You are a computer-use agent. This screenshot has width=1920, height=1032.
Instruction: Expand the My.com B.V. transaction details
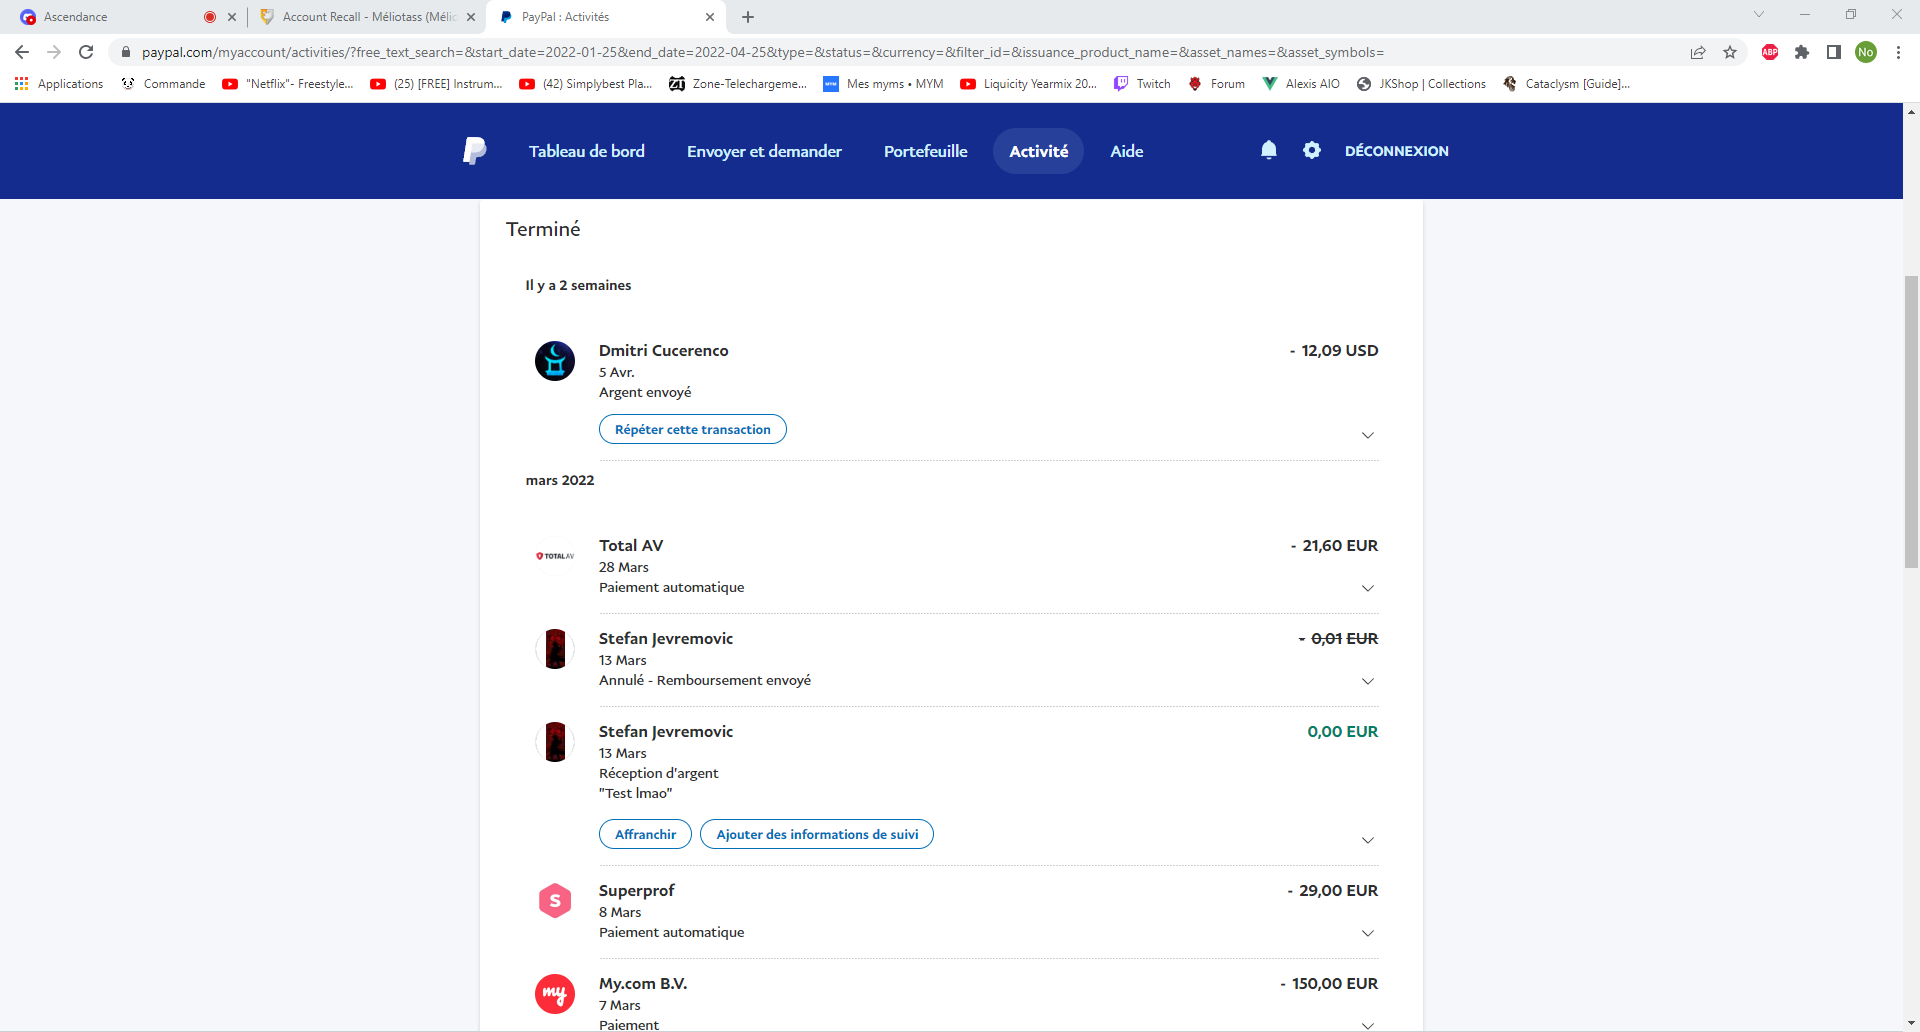pos(1368,1025)
